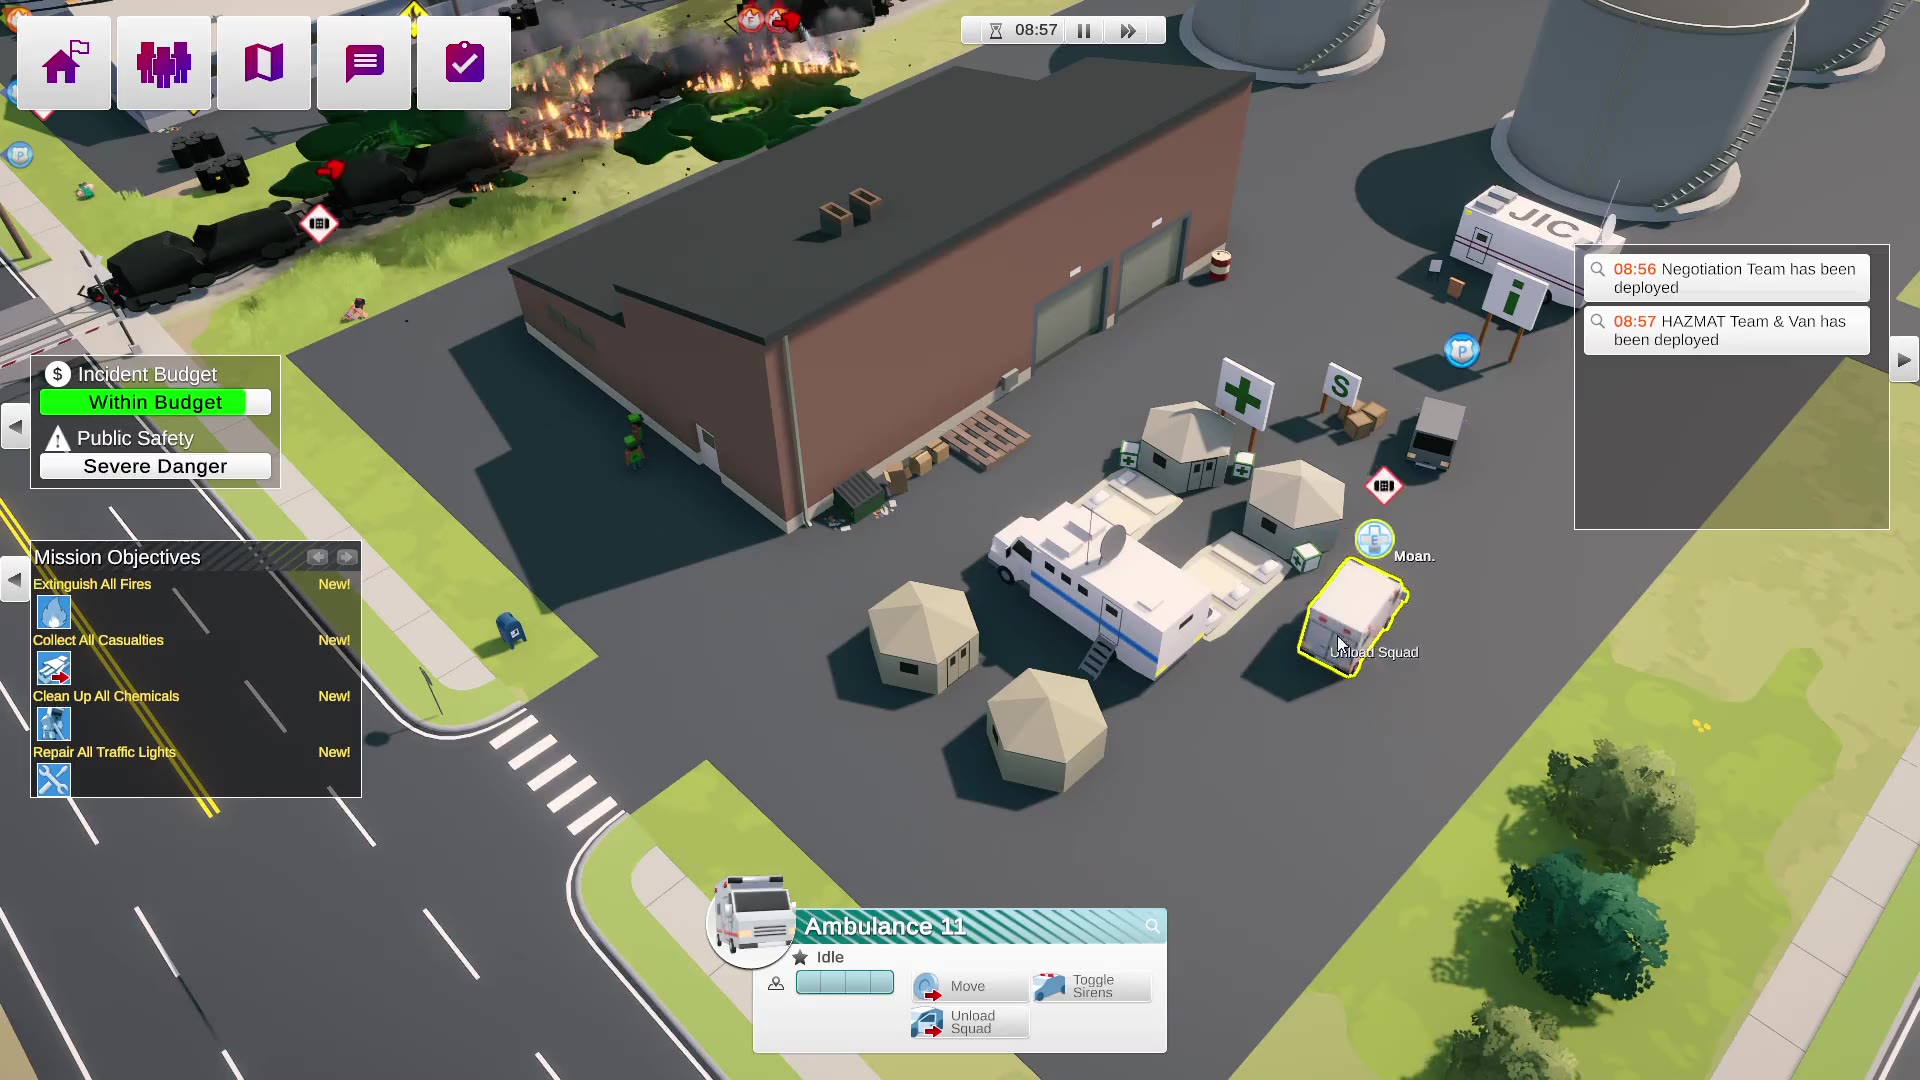
Task: Click the home/overview panel icon
Action: click(x=62, y=62)
